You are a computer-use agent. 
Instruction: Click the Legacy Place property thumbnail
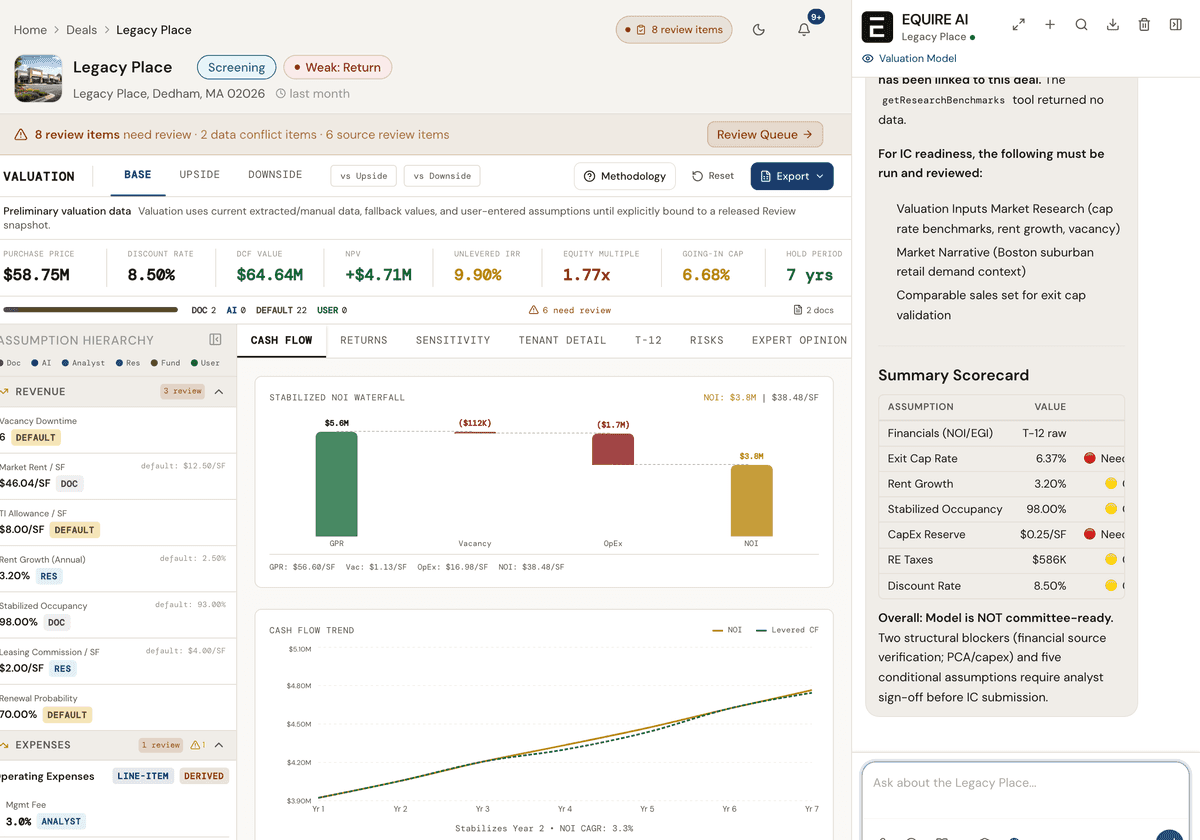pos(38,79)
